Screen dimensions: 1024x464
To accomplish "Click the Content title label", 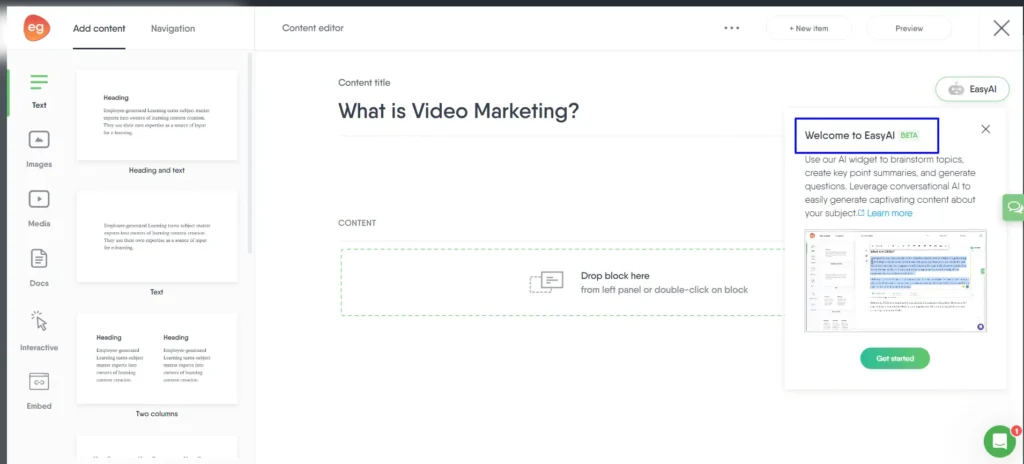I will [364, 82].
